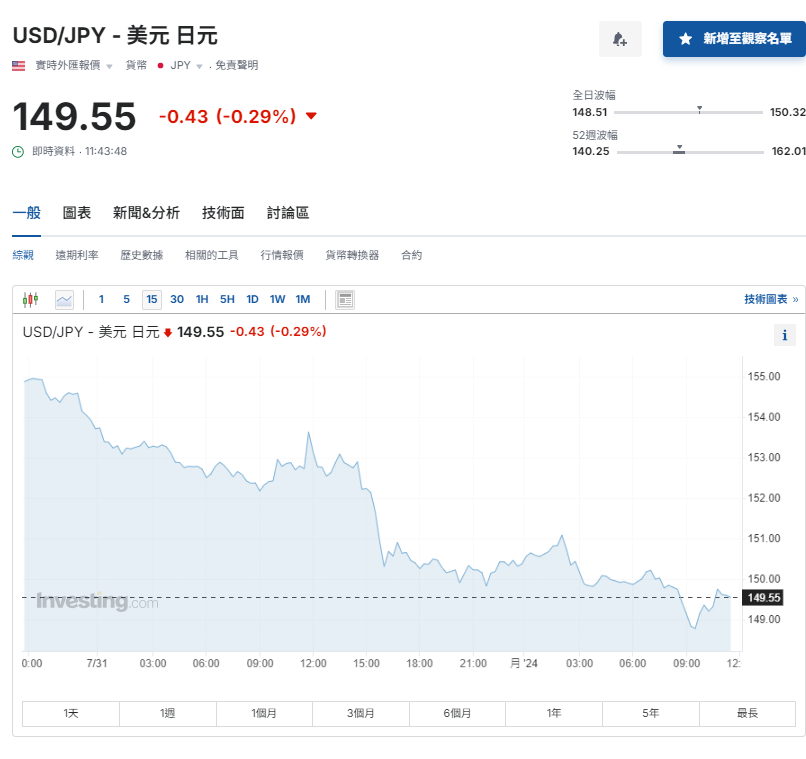Viewport: 806px width, 759px height.
Task: Click the US flag icon
Action: (x=19, y=65)
